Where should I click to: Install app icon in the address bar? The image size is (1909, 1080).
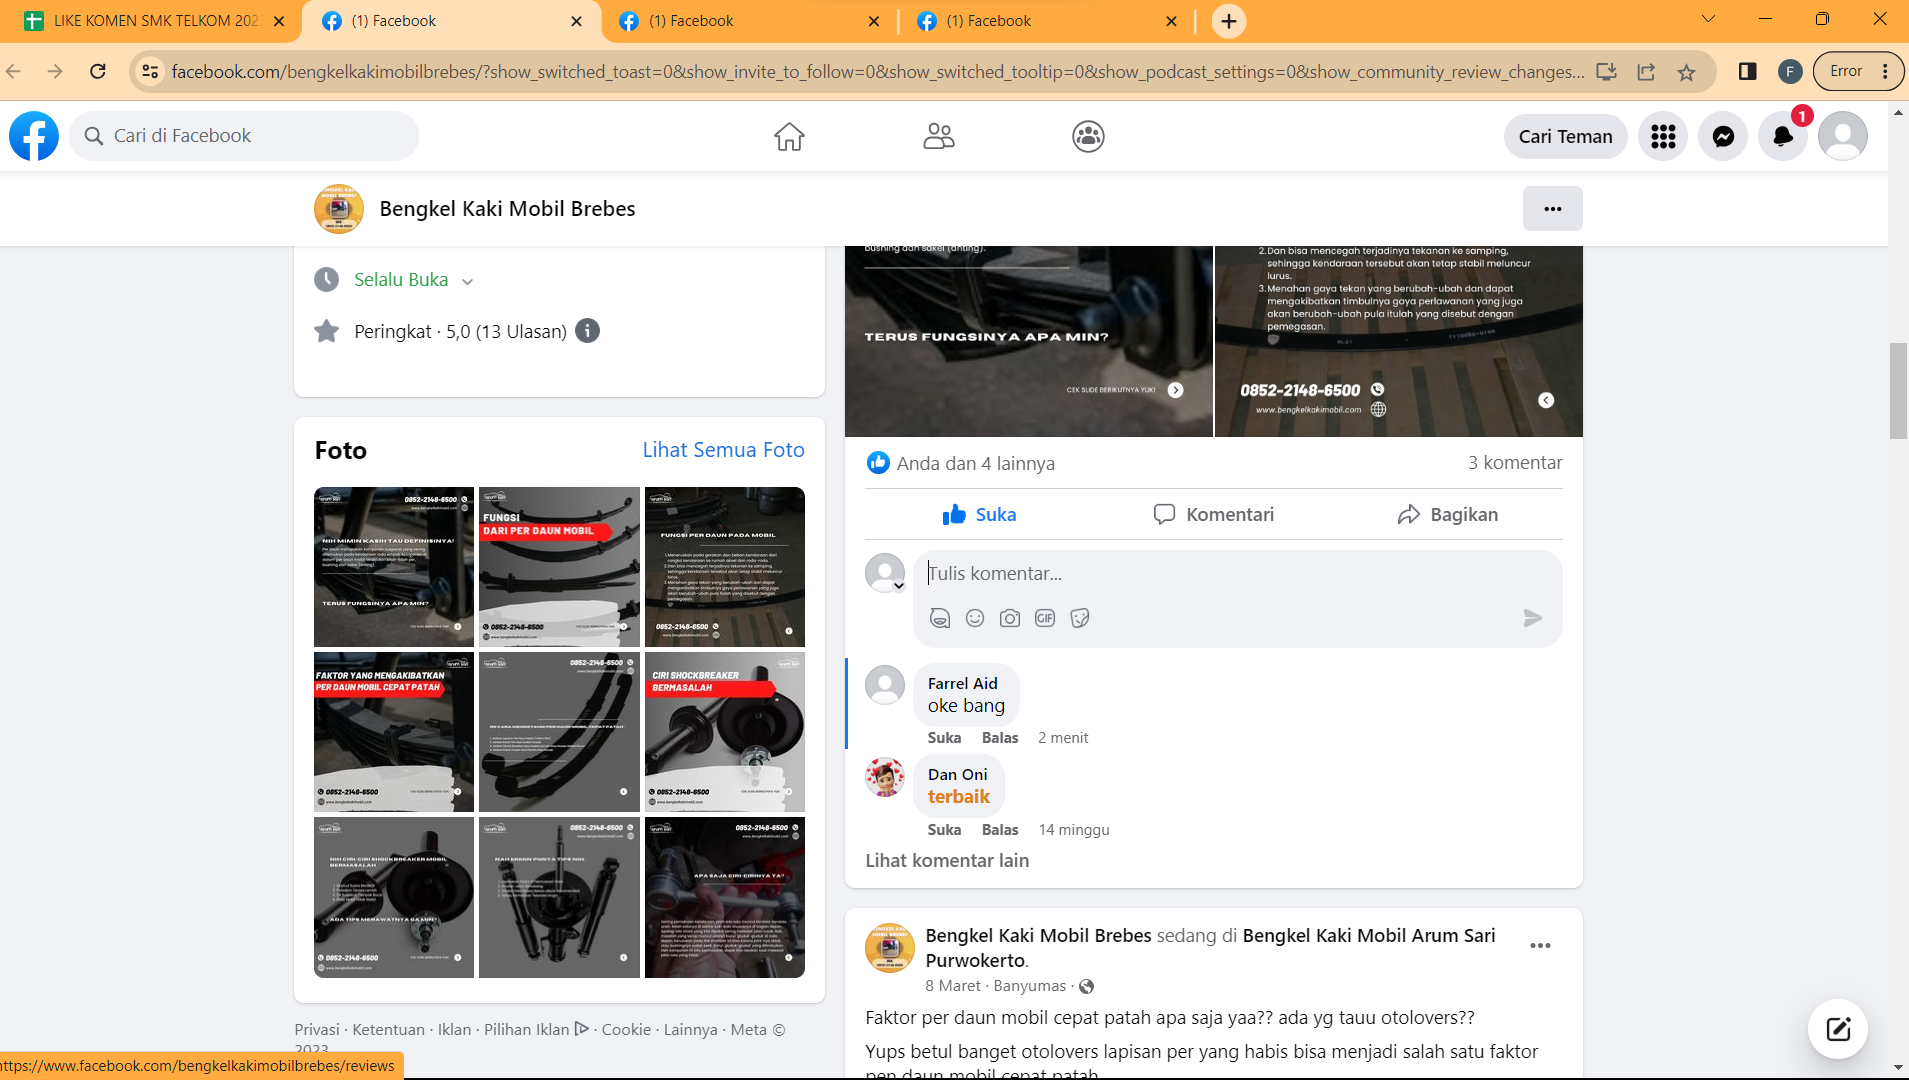pyautogui.click(x=1606, y=71)
